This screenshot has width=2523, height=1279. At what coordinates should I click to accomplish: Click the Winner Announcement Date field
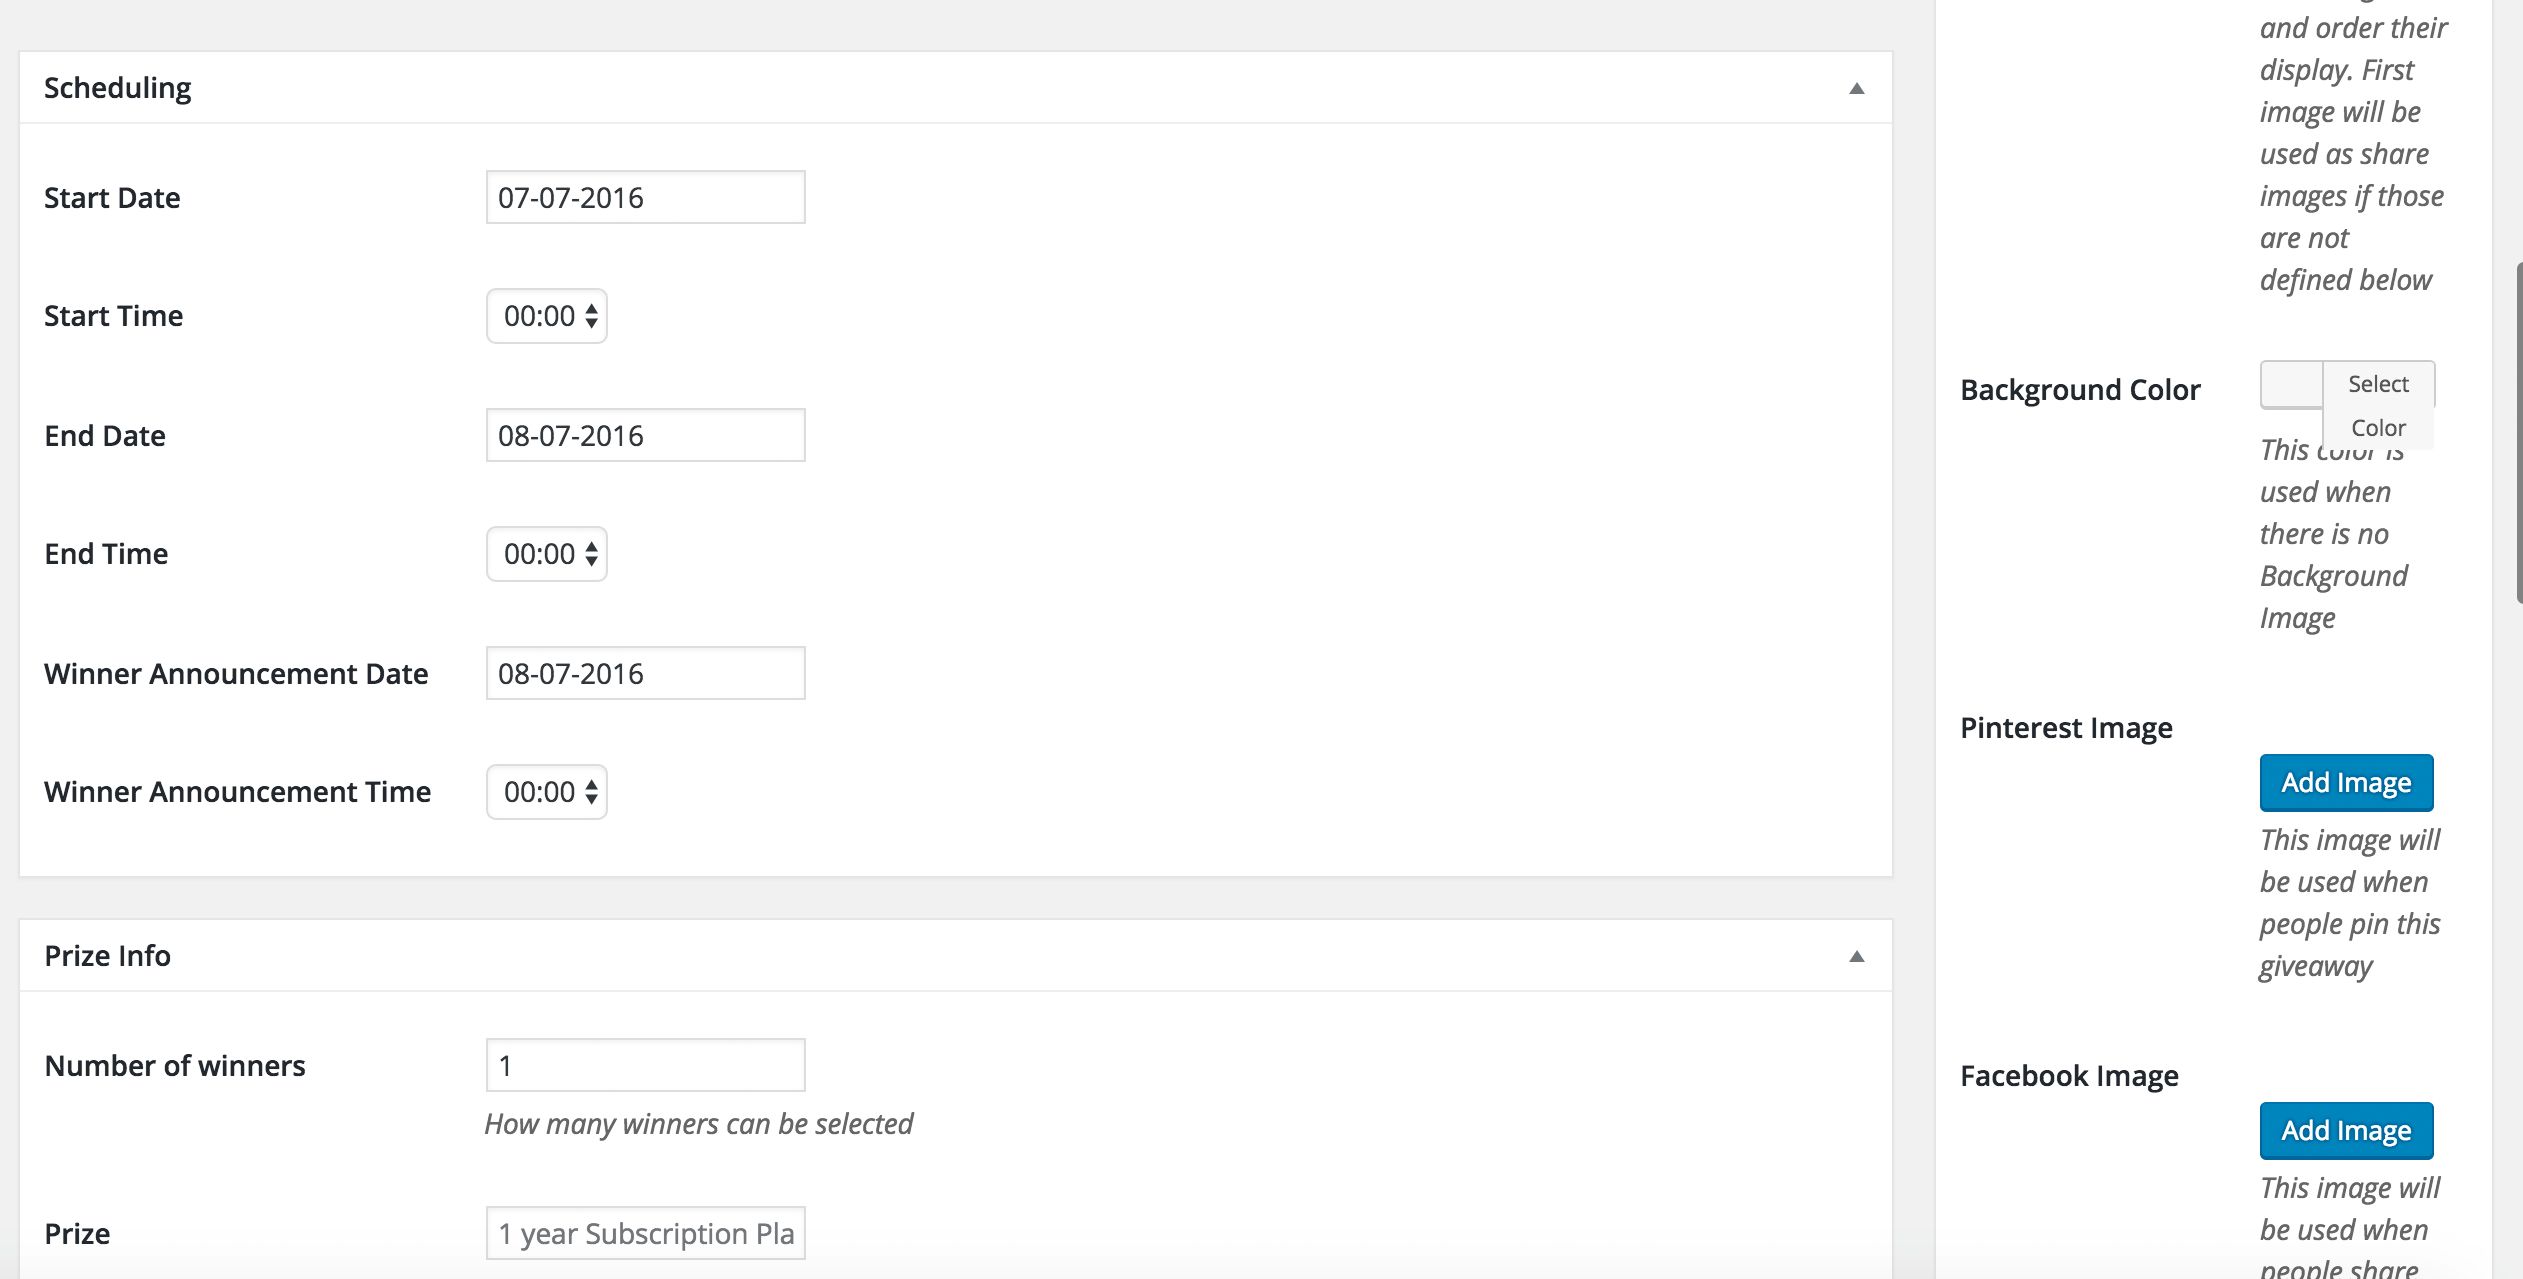click(645, 673)
